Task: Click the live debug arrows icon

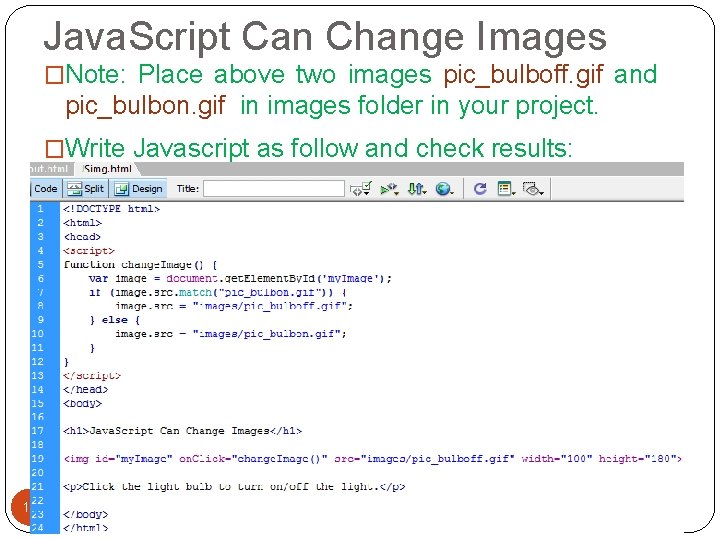Action: pyautogui.click(x=389, y=189)
